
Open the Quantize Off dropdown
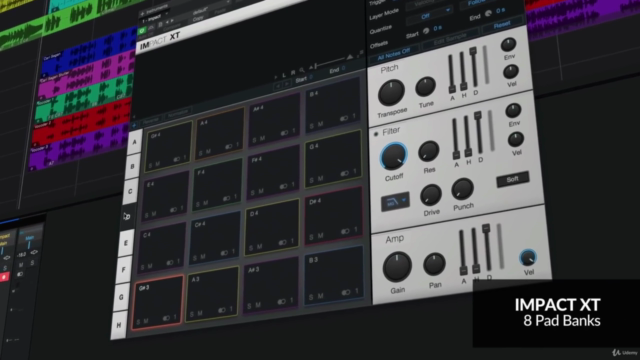[x=430, y=15]
